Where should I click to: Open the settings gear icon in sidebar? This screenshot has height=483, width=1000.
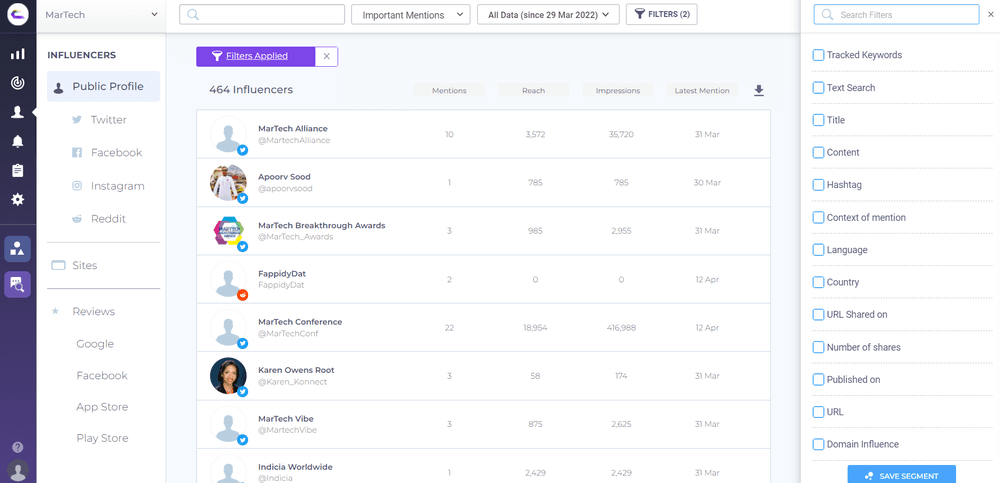18,200
